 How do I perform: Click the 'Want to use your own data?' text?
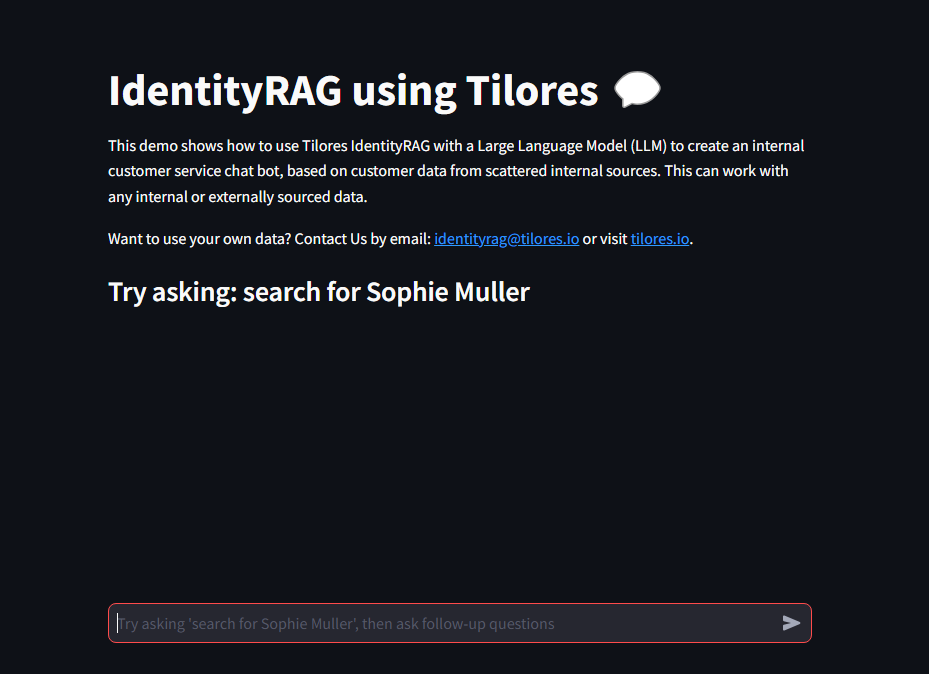(200, 239)
